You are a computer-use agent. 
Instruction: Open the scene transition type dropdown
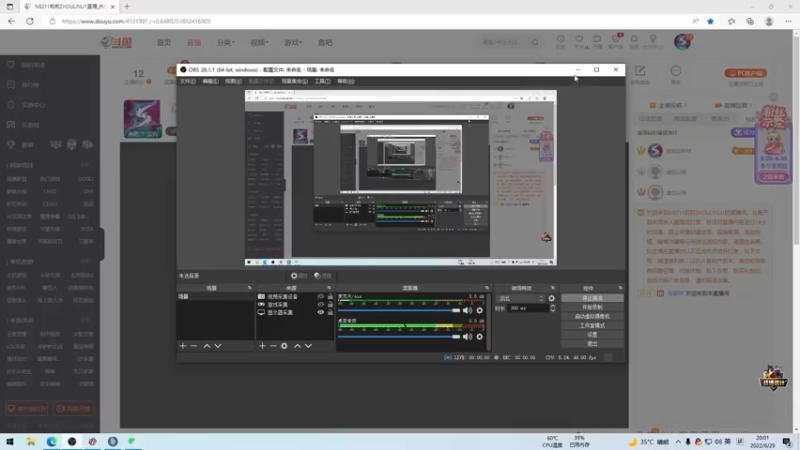[x=520, y=298]
